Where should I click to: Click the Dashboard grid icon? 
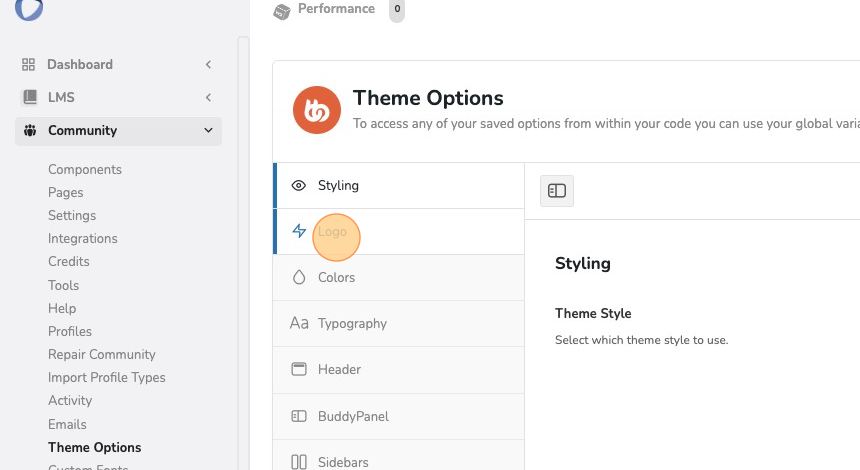coord(29,65)
